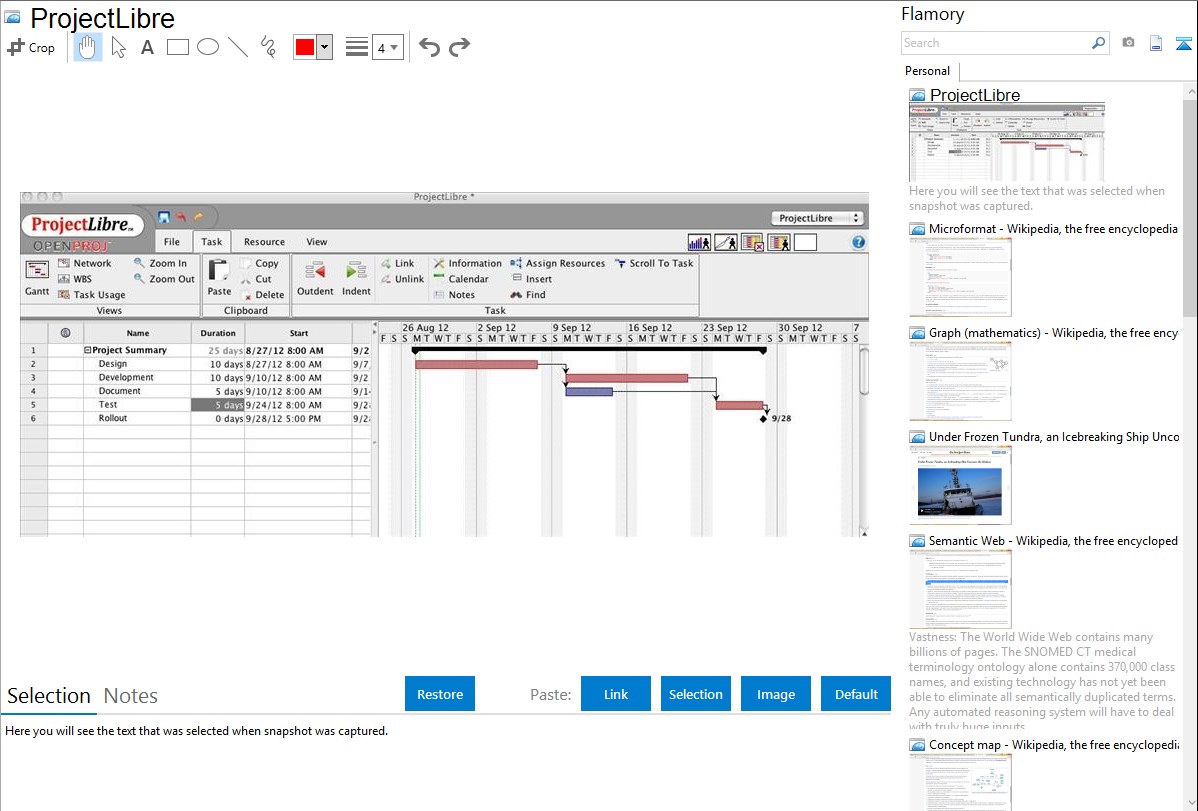The image size is (1198, 811).
Task: Open the Selection tab
Action: coord(49,696)
